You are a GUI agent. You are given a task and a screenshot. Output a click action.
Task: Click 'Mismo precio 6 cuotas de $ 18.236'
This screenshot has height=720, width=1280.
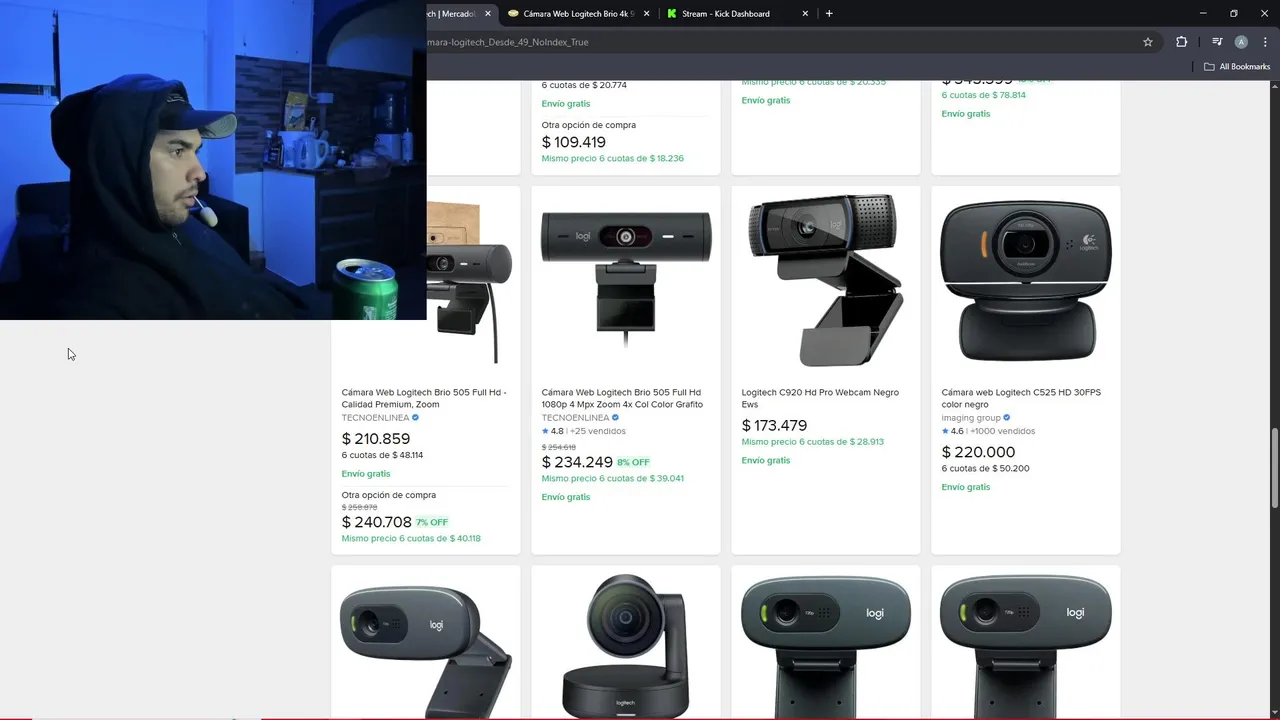[612, 159]
